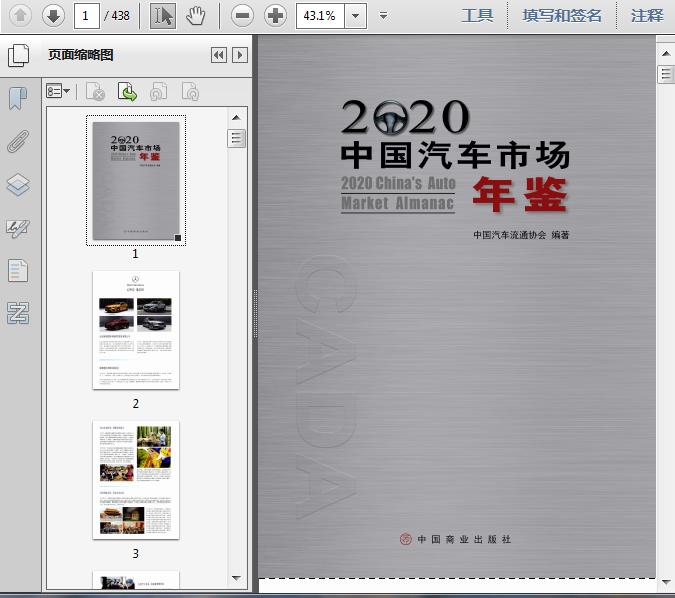Click the thumbnail pane scrollbar handle
Screen dimensions: 675x598
tap(236, 138)
